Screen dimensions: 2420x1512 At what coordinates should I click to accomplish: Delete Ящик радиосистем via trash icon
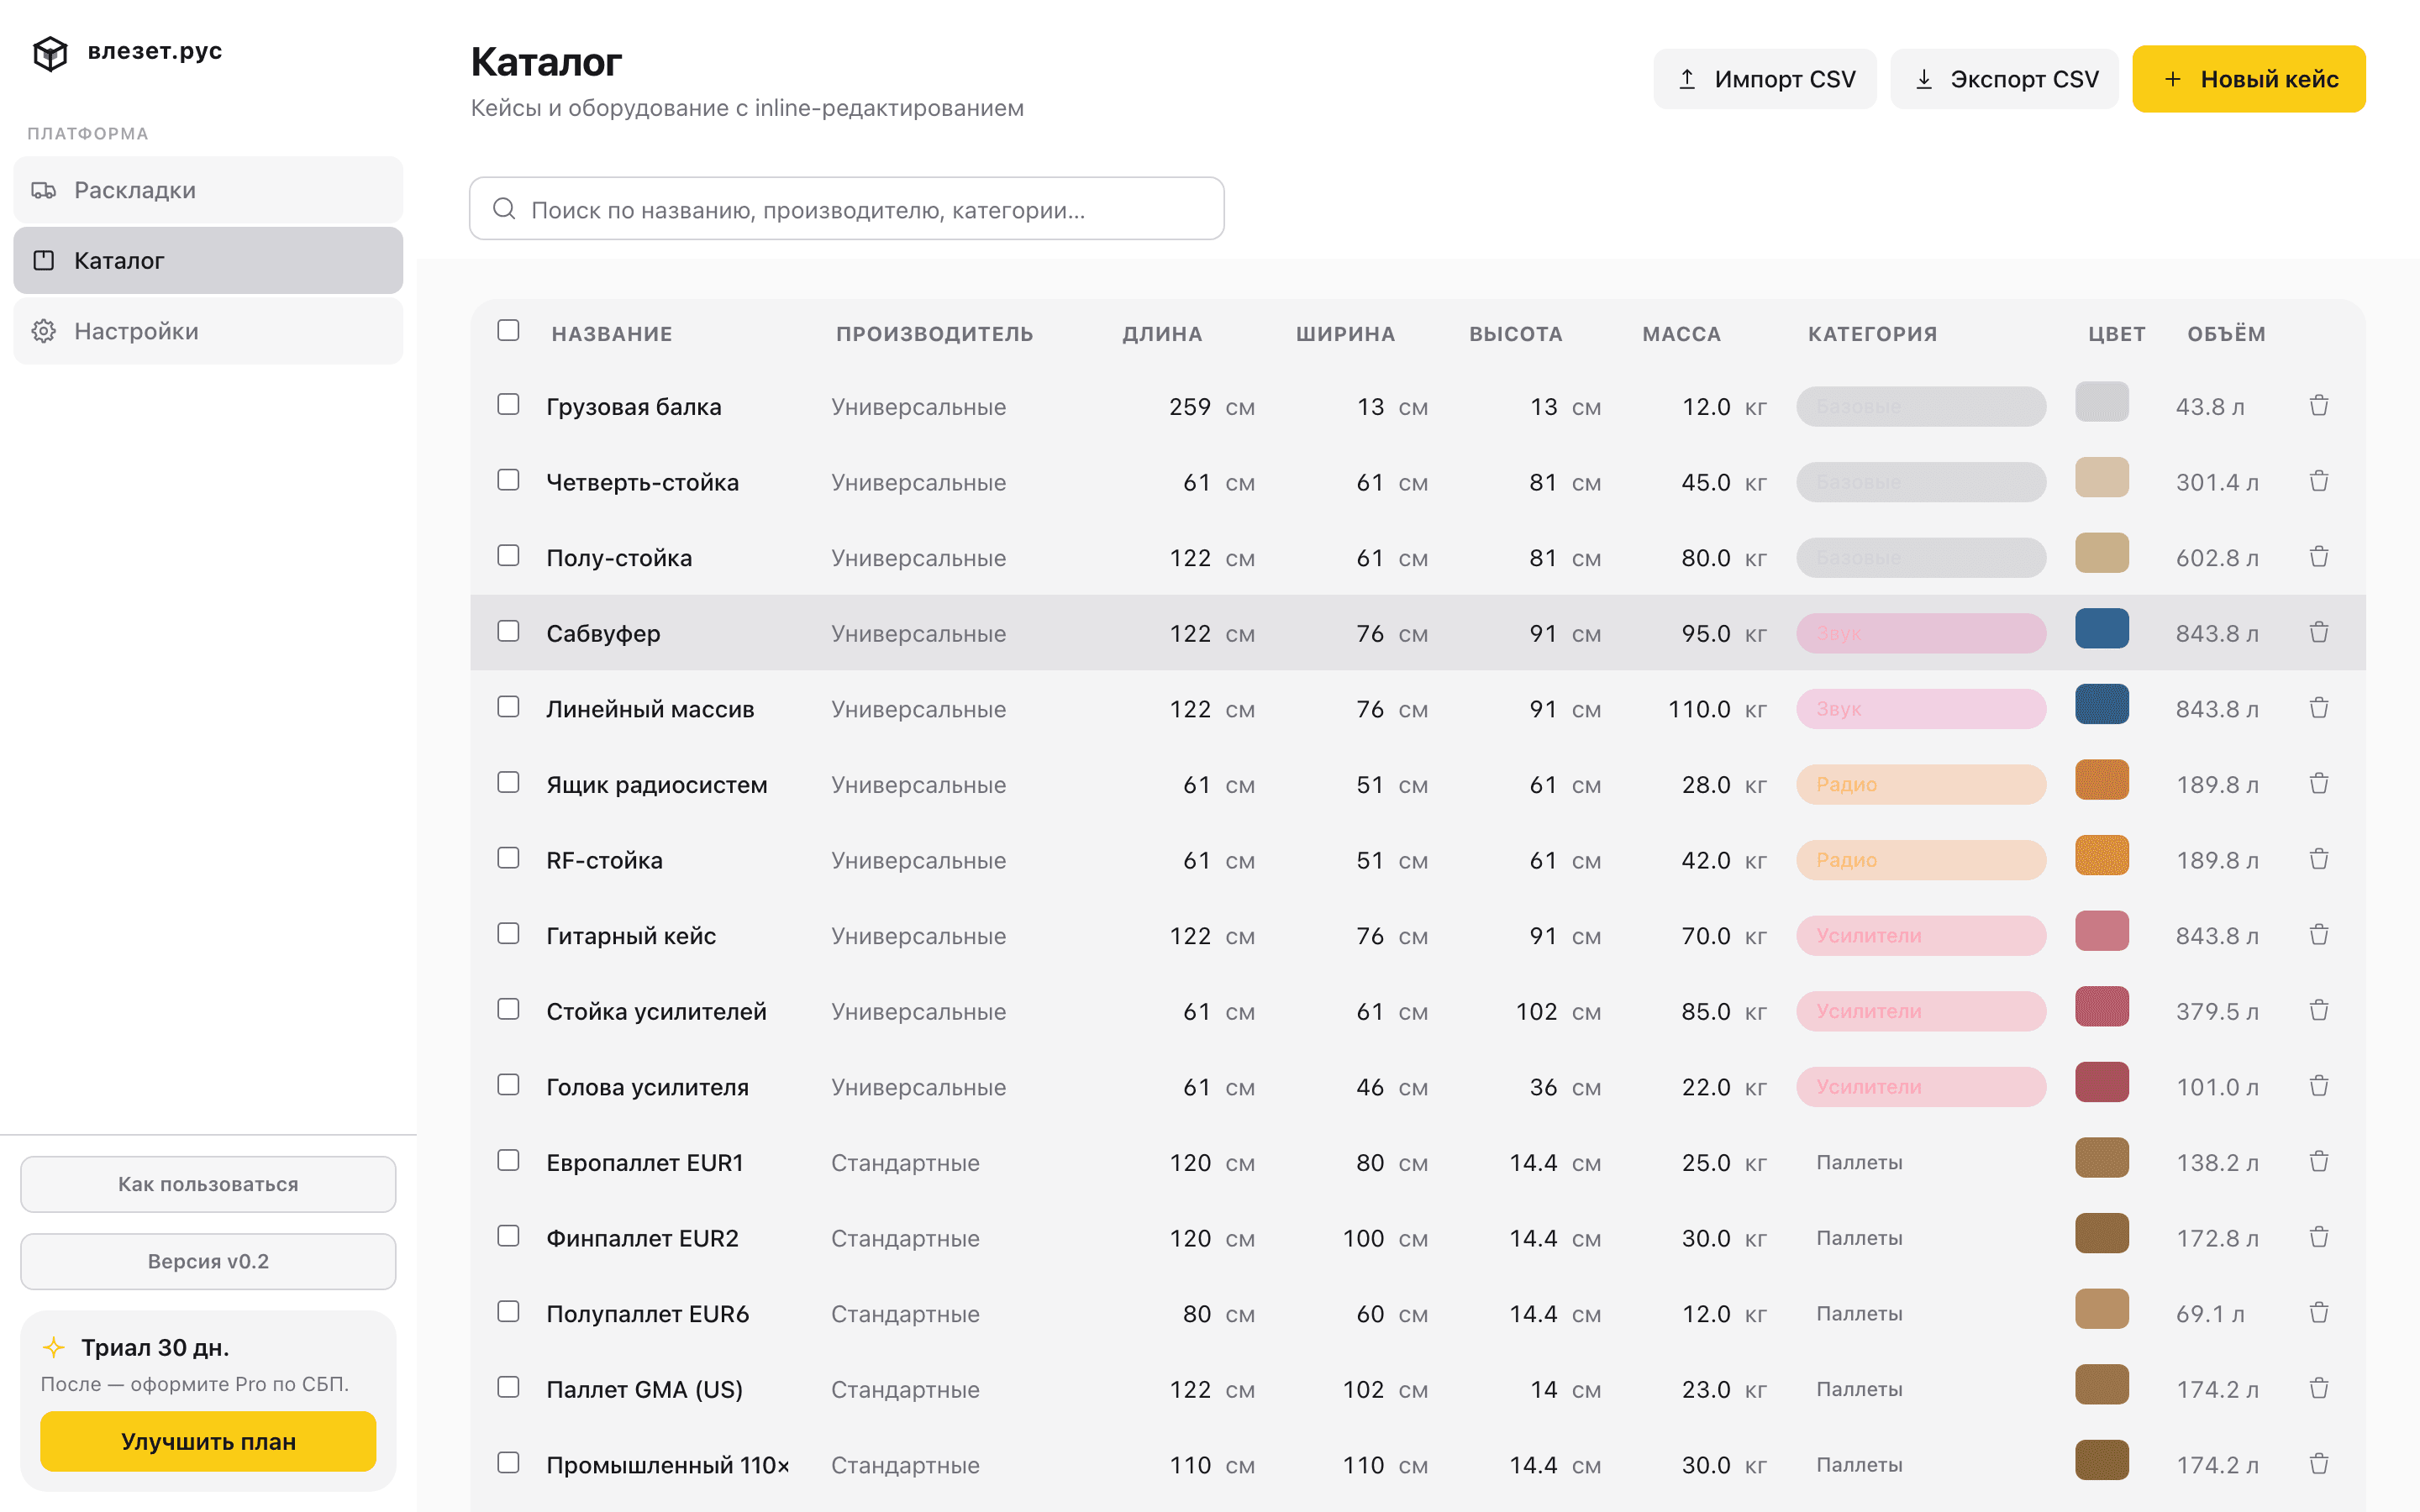pyautogui.click(x=2319, y=783)
